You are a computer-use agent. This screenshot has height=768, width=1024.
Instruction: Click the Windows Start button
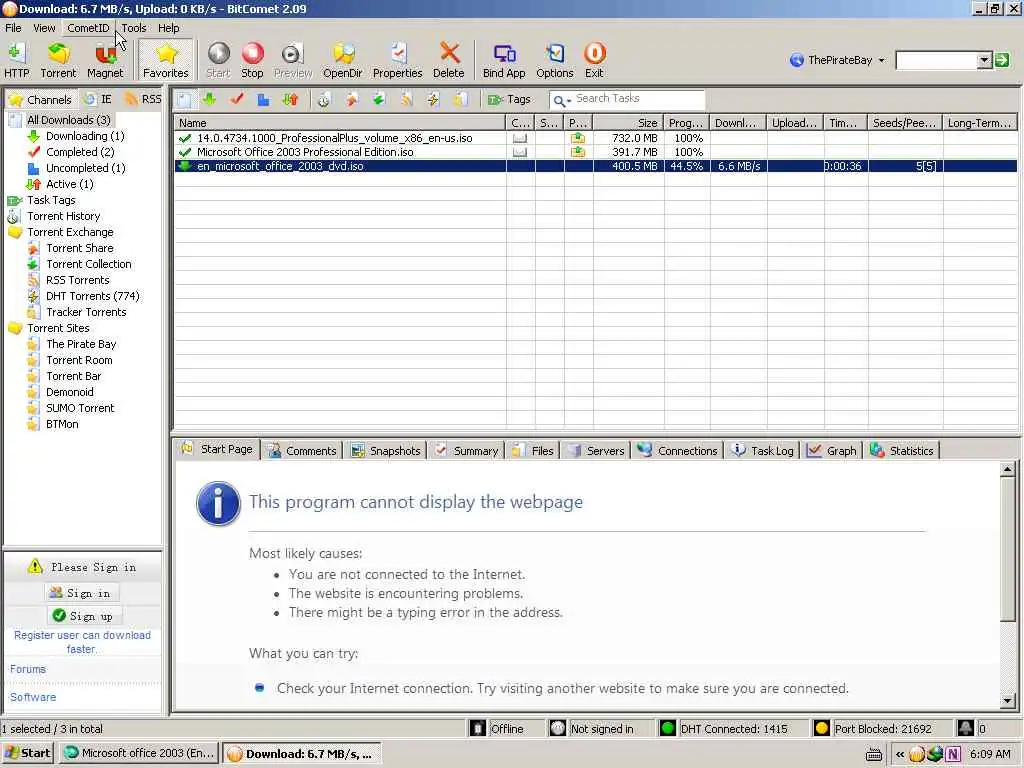pyautogui.click(x=27, y=753)
